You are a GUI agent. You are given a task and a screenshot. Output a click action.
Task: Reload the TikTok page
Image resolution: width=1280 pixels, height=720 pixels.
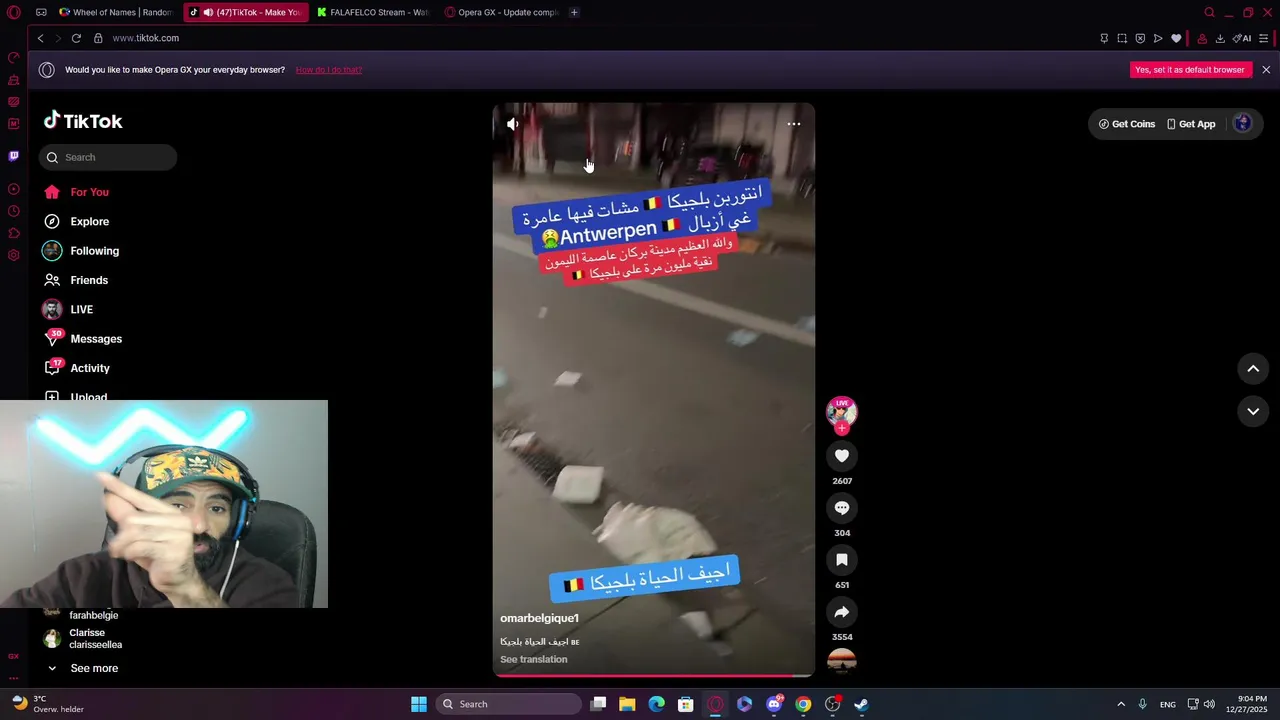(x=76, y=38)
